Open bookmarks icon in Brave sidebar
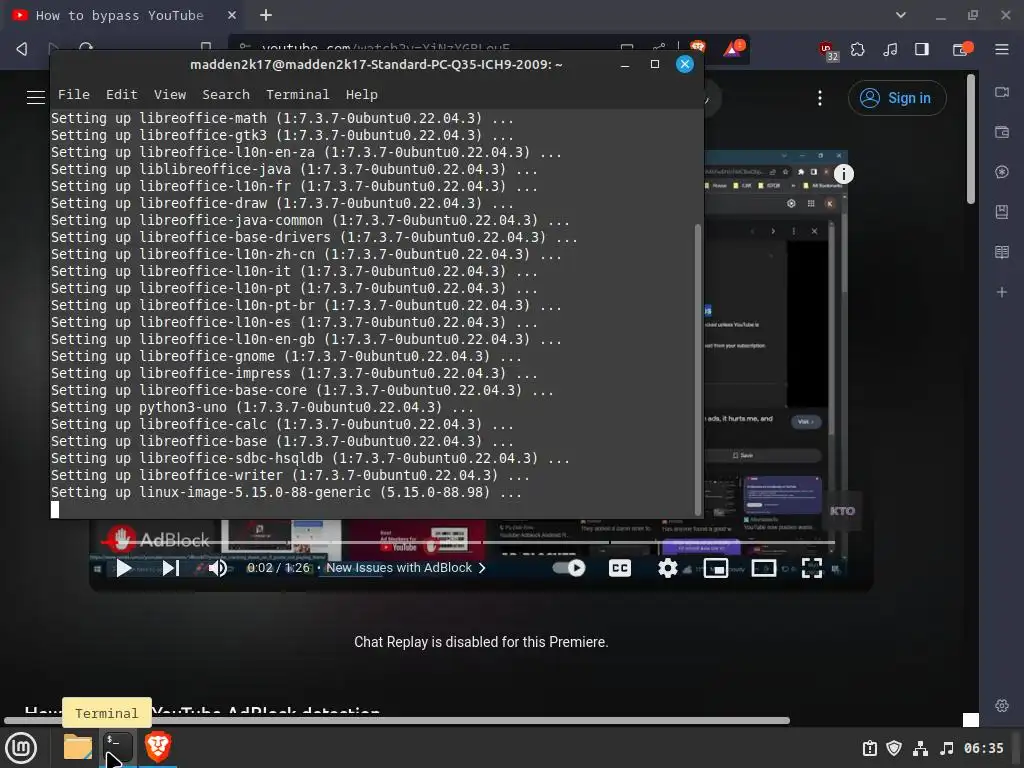The height and width of the screenshot is (768, 1024). tap(1002, 212)
